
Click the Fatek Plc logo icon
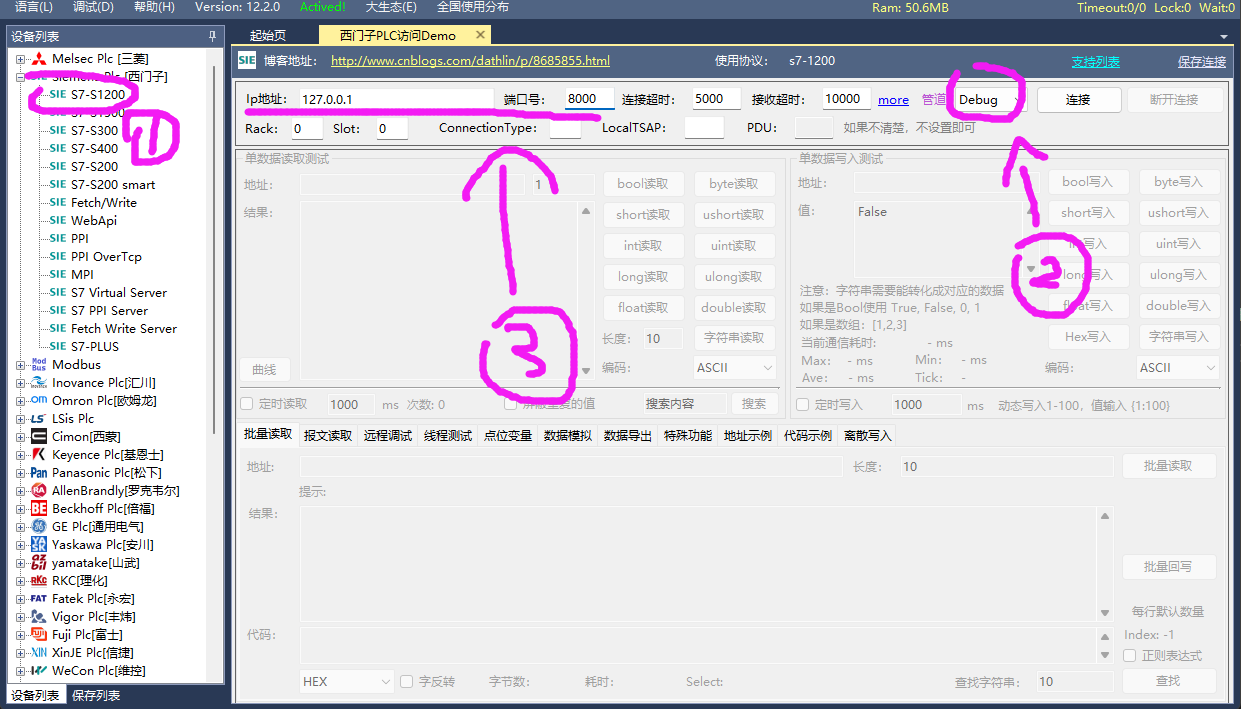tap(39, 598)
